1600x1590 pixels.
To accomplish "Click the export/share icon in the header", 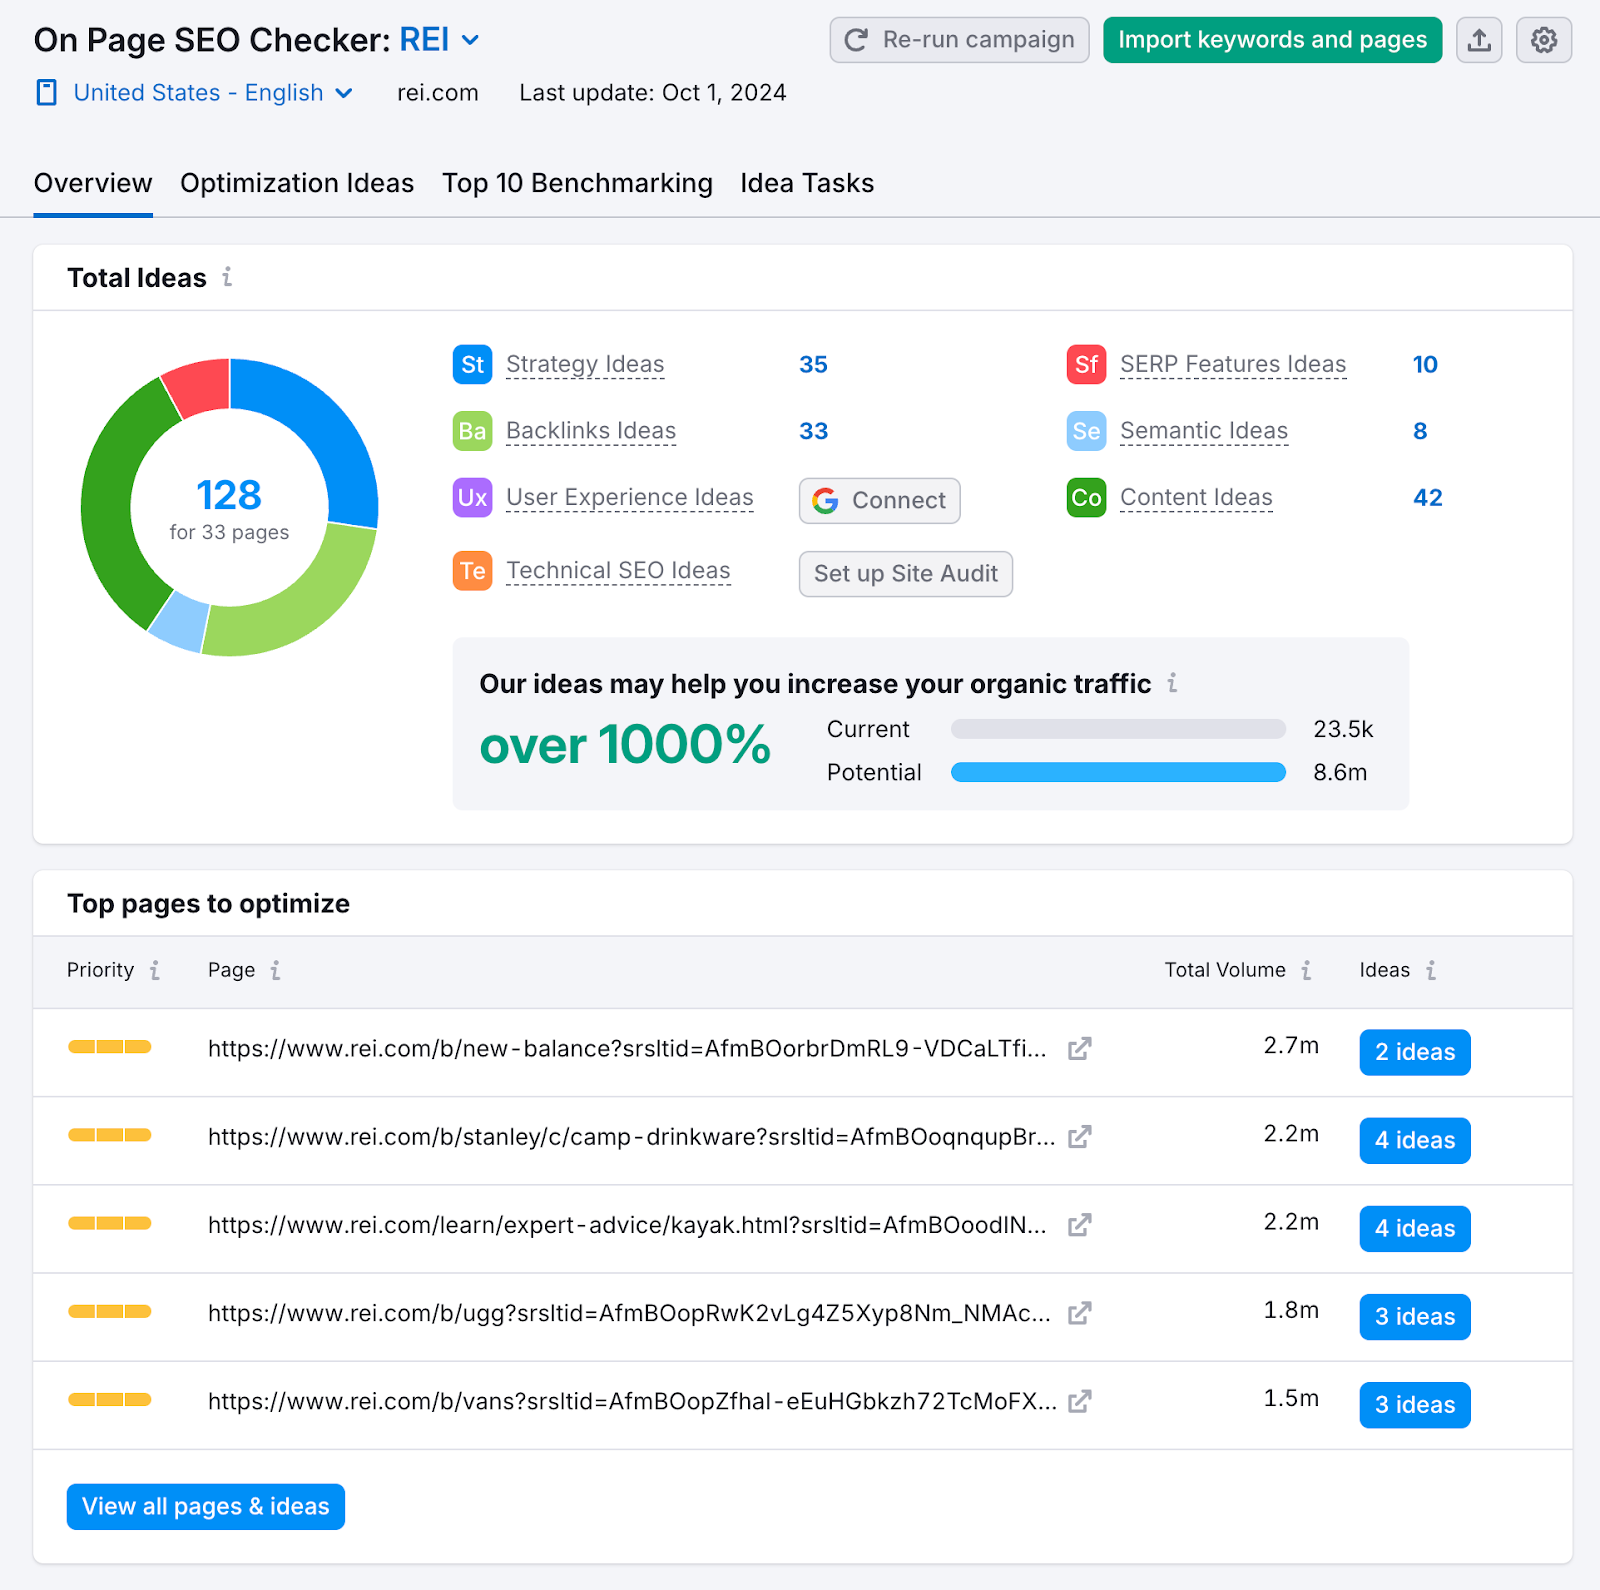I will tap(1479, 40).
